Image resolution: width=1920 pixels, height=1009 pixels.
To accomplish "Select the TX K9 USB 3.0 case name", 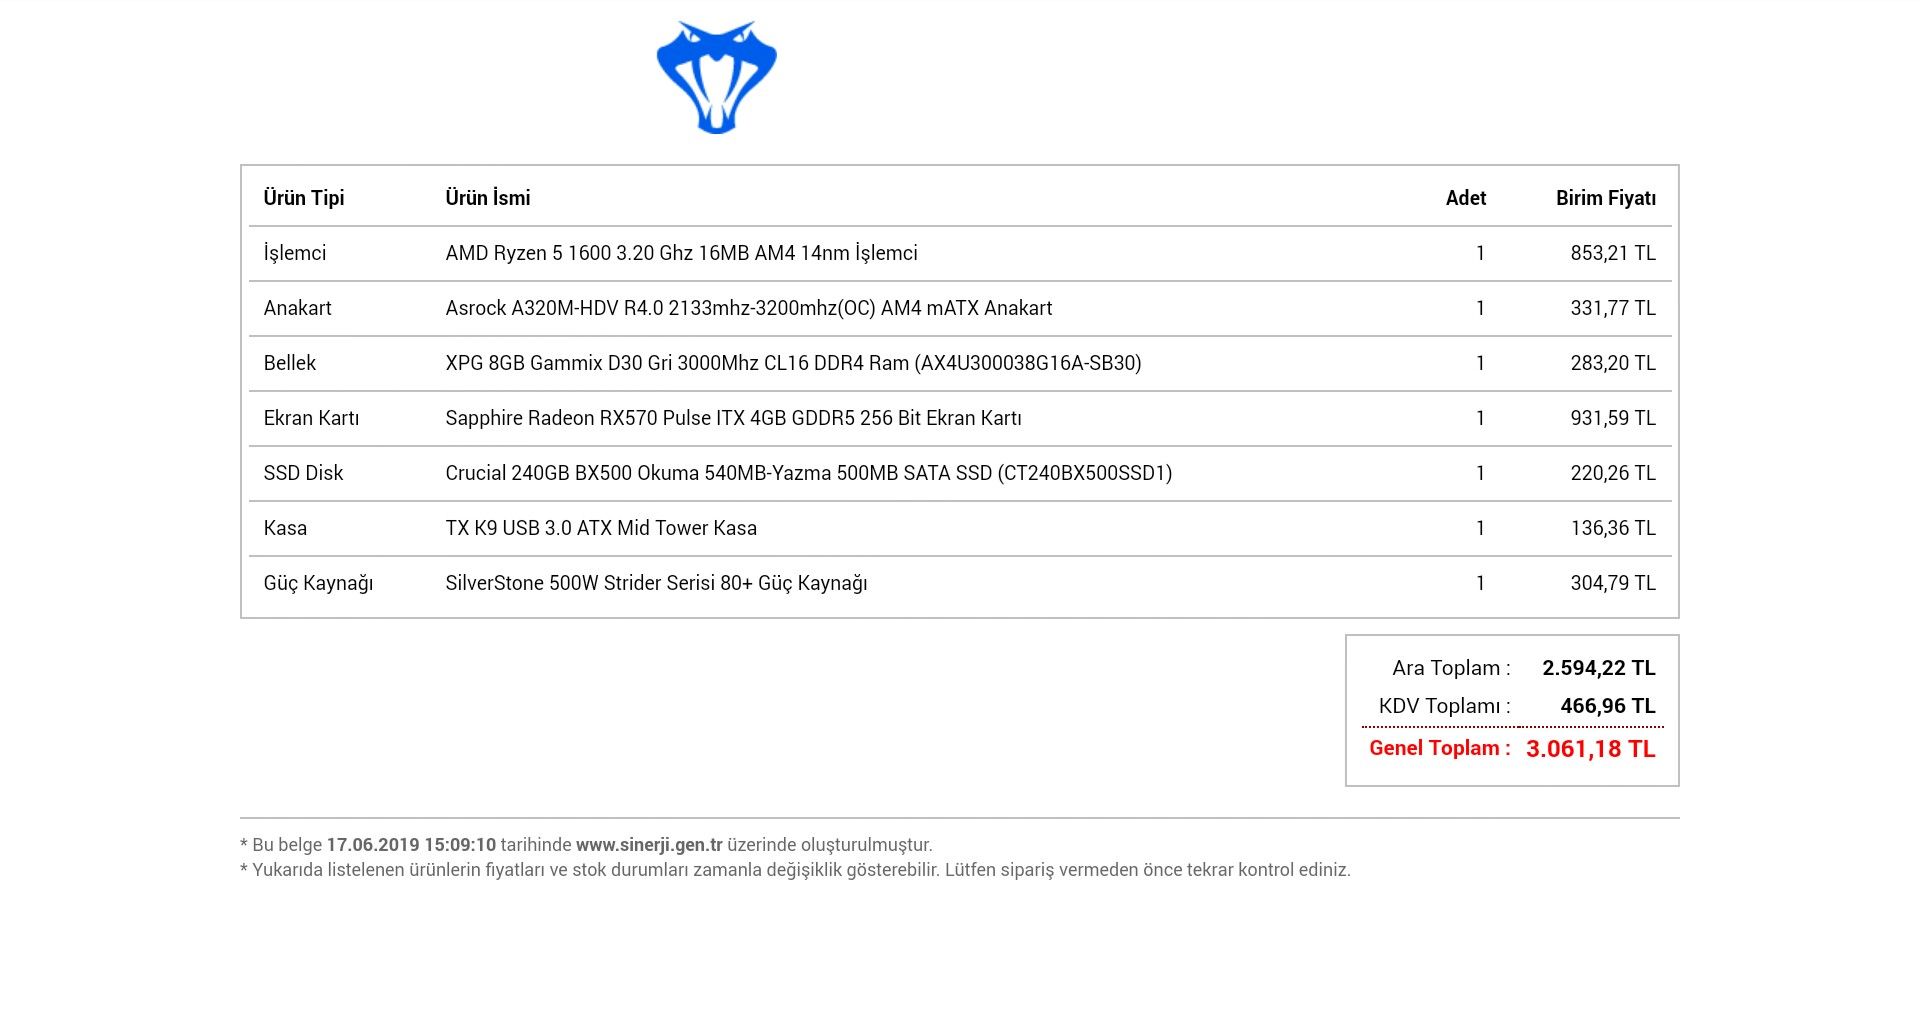I will click(601, 528).
